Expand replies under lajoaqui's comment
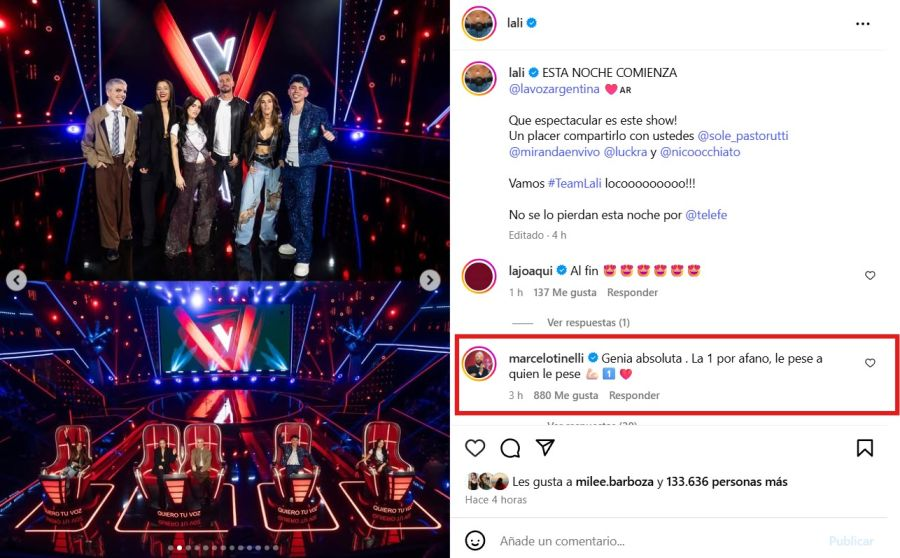Viewport: 900px width, 558px height. tap(588, 323)
